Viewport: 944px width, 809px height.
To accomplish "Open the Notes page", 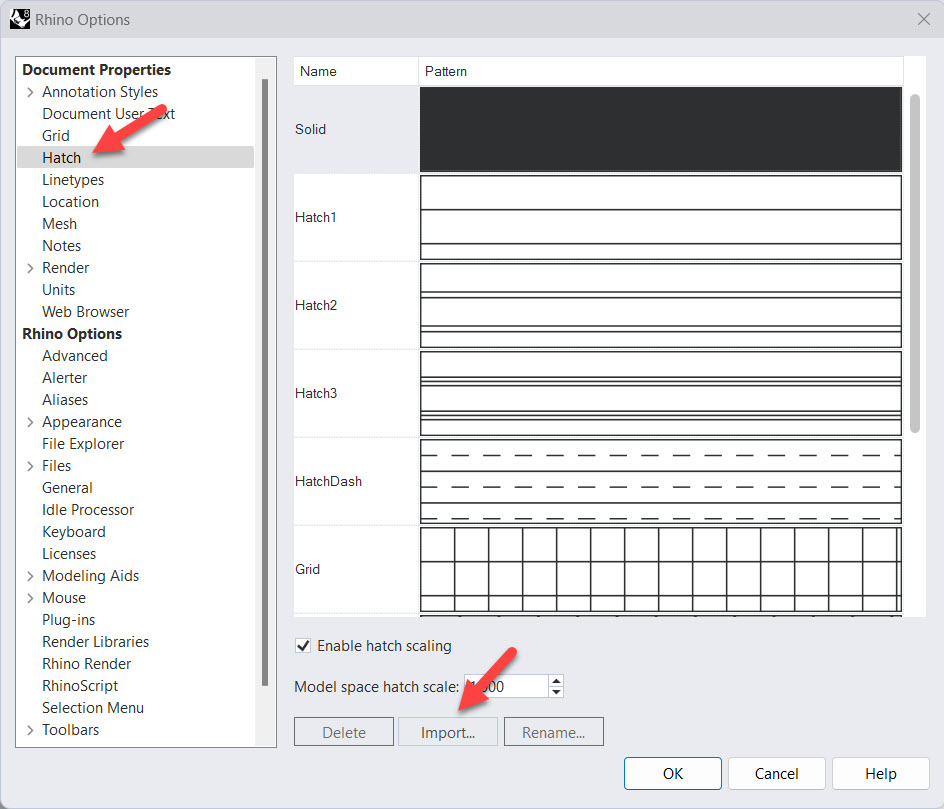I will [61, 246].
